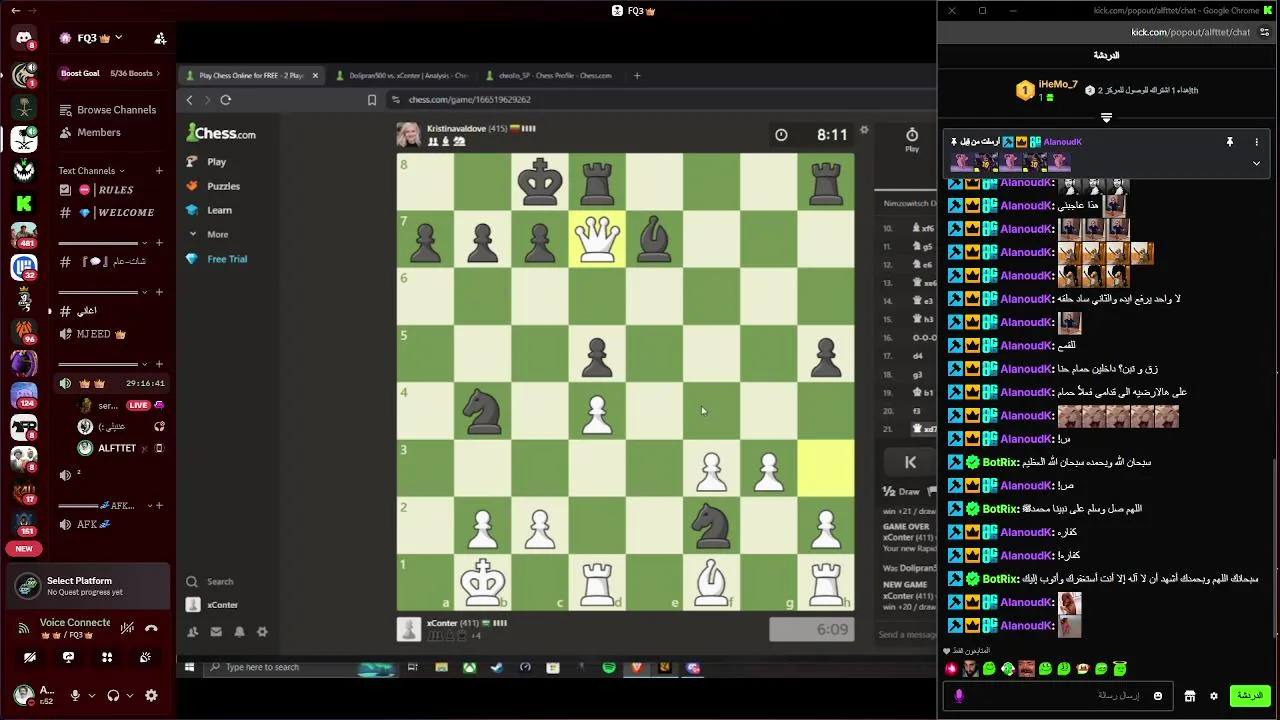The width and height of the screenshot is (1280, 720).
Task: Open headphone output options arrow
Action: click(x=130, y=695)
